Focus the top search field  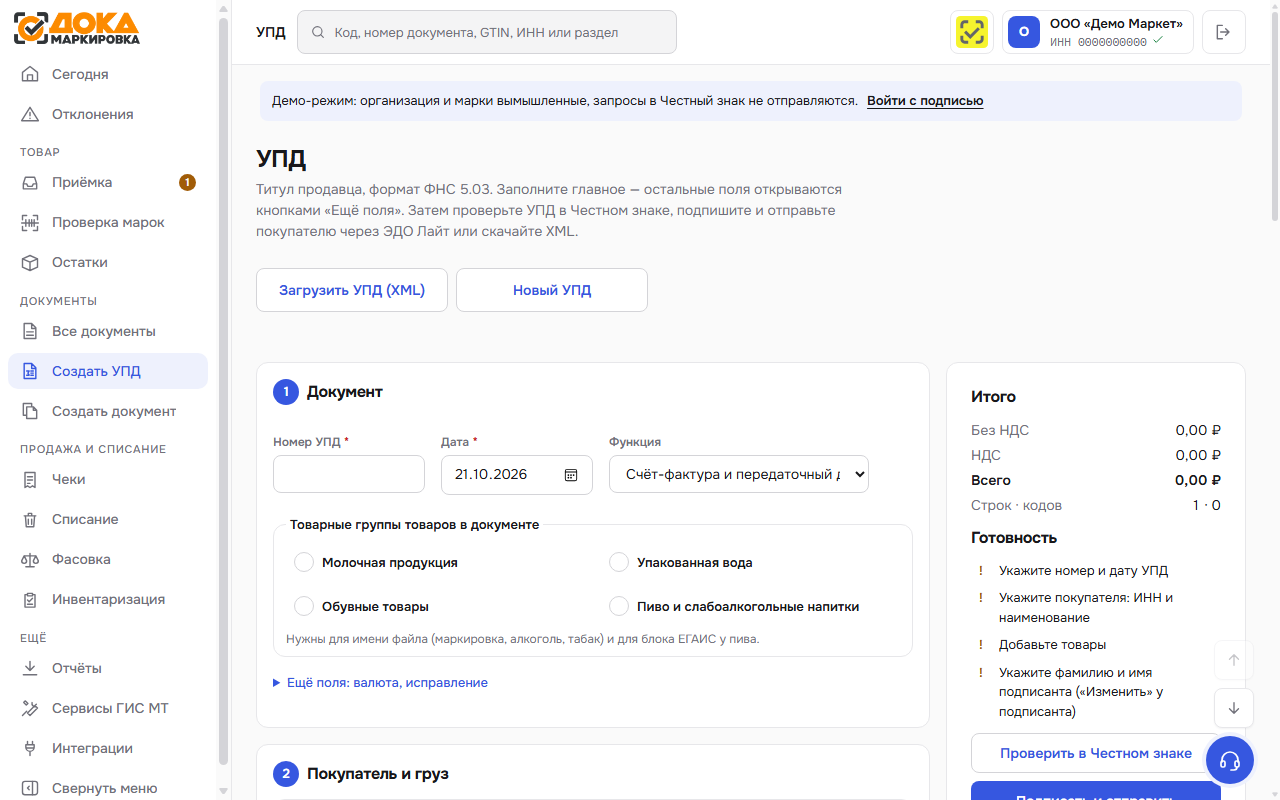[487, 32]
